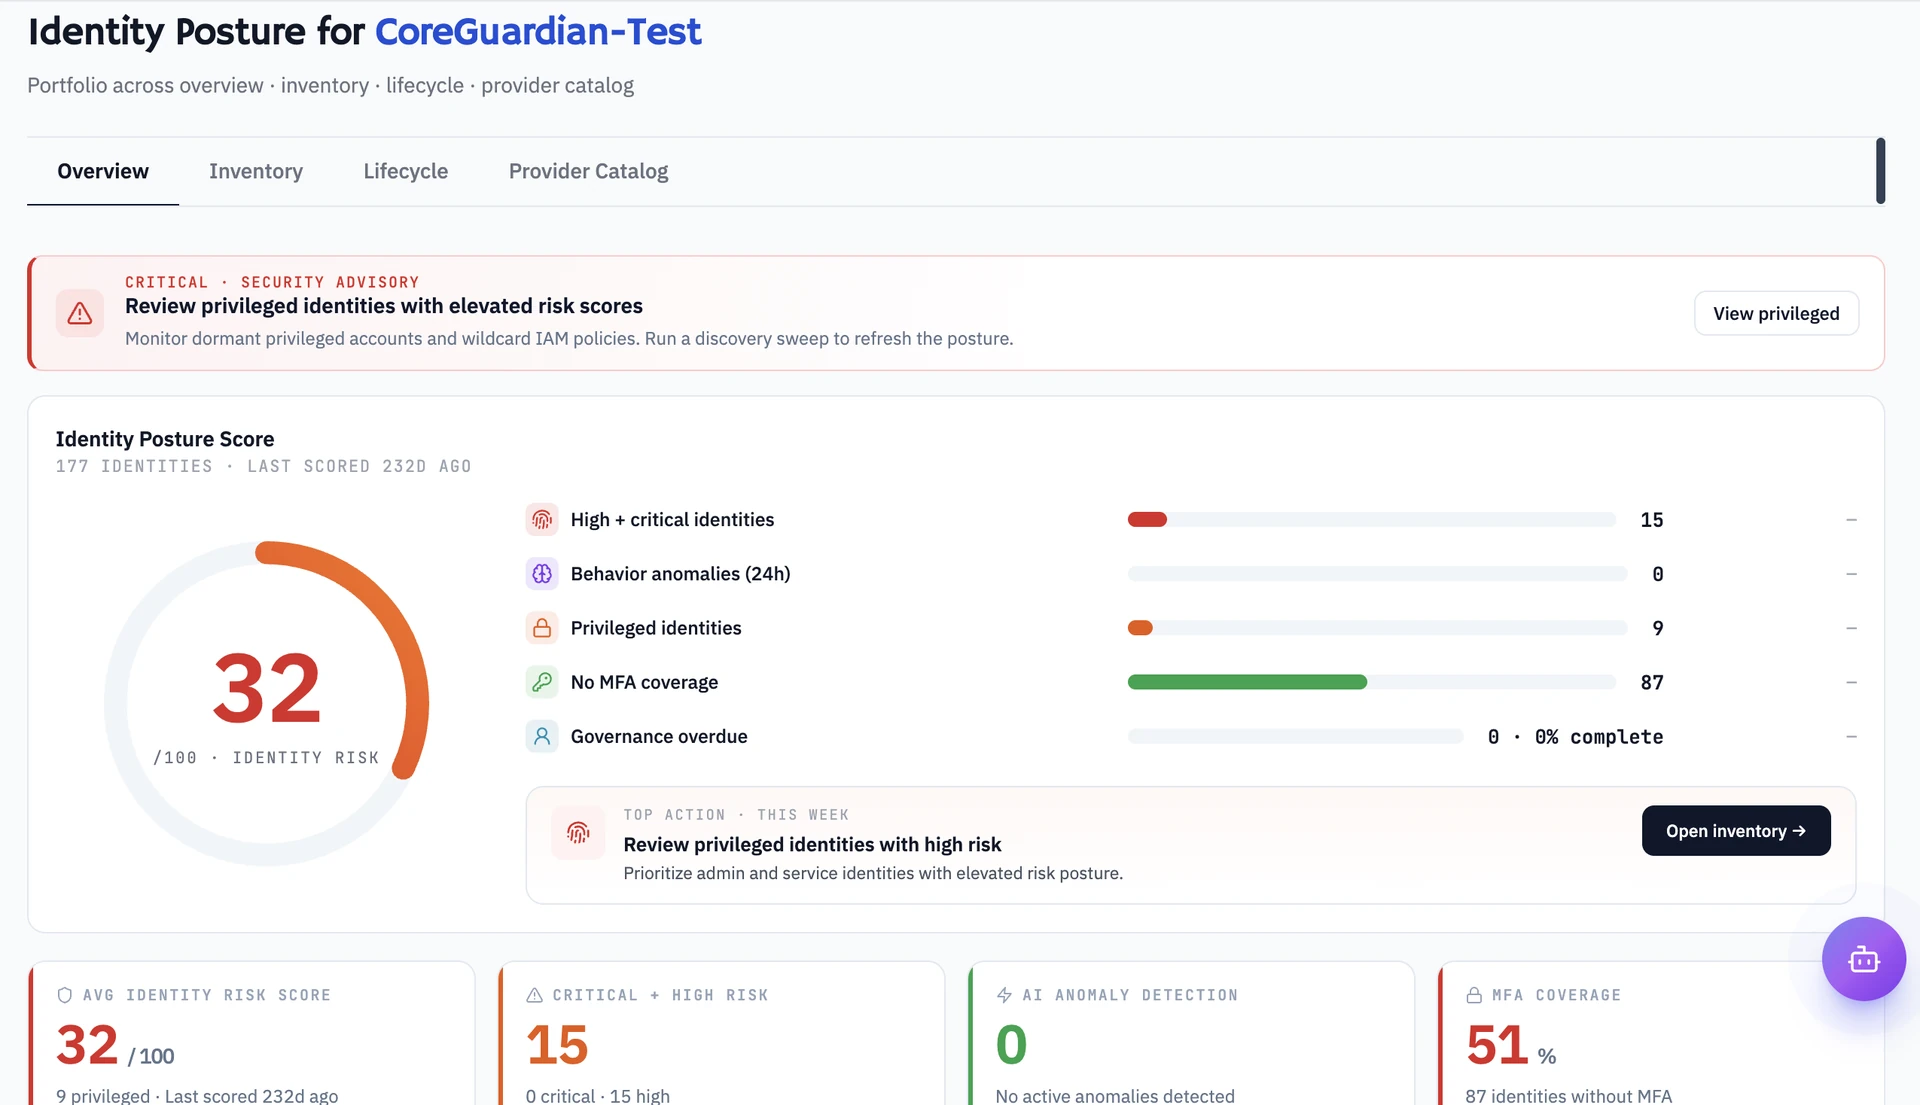Screen dimensions: 1920x1105
Task: Click the CoreGuardian-Test title link
Action: [x=538, y=32]
